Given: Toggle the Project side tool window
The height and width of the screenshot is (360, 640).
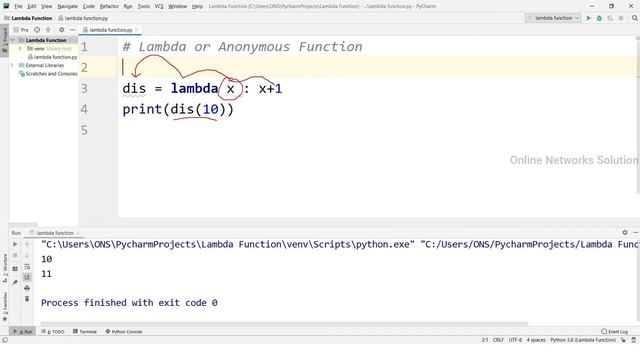Looking at the screenshot, I should click(4, 39).
